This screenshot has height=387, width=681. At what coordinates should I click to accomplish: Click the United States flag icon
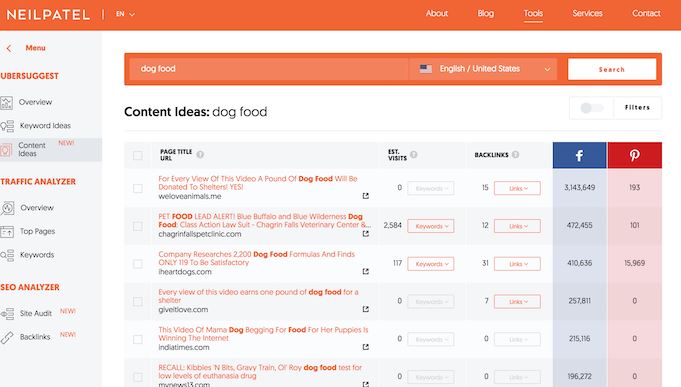[x=426, y=69]
